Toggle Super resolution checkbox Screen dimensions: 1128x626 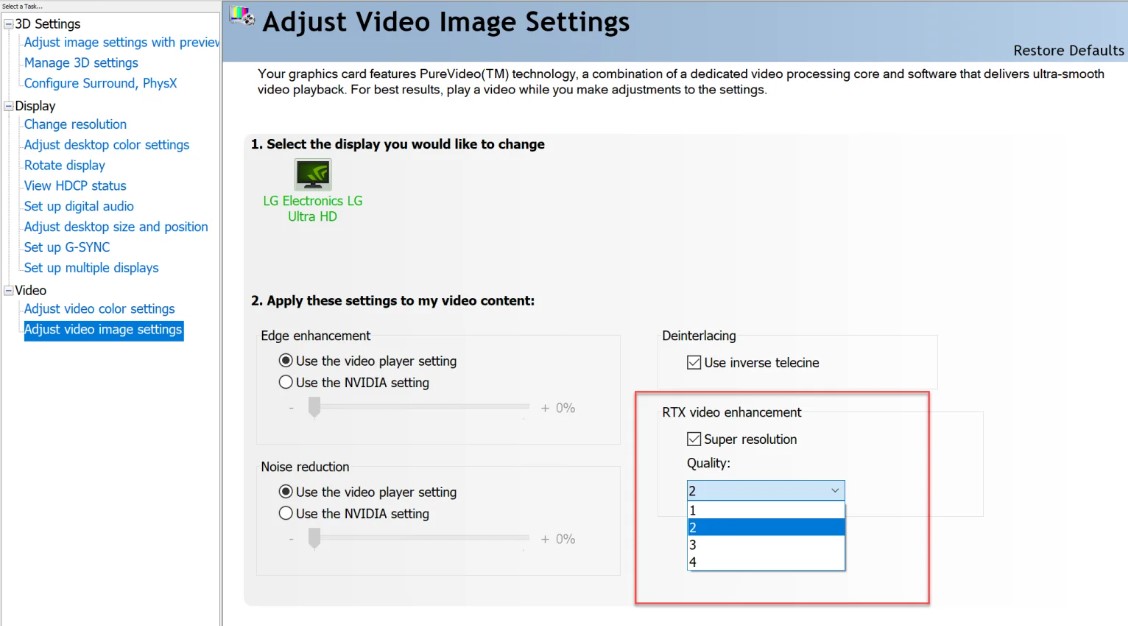pyautogui.click(x=694, y=439)
